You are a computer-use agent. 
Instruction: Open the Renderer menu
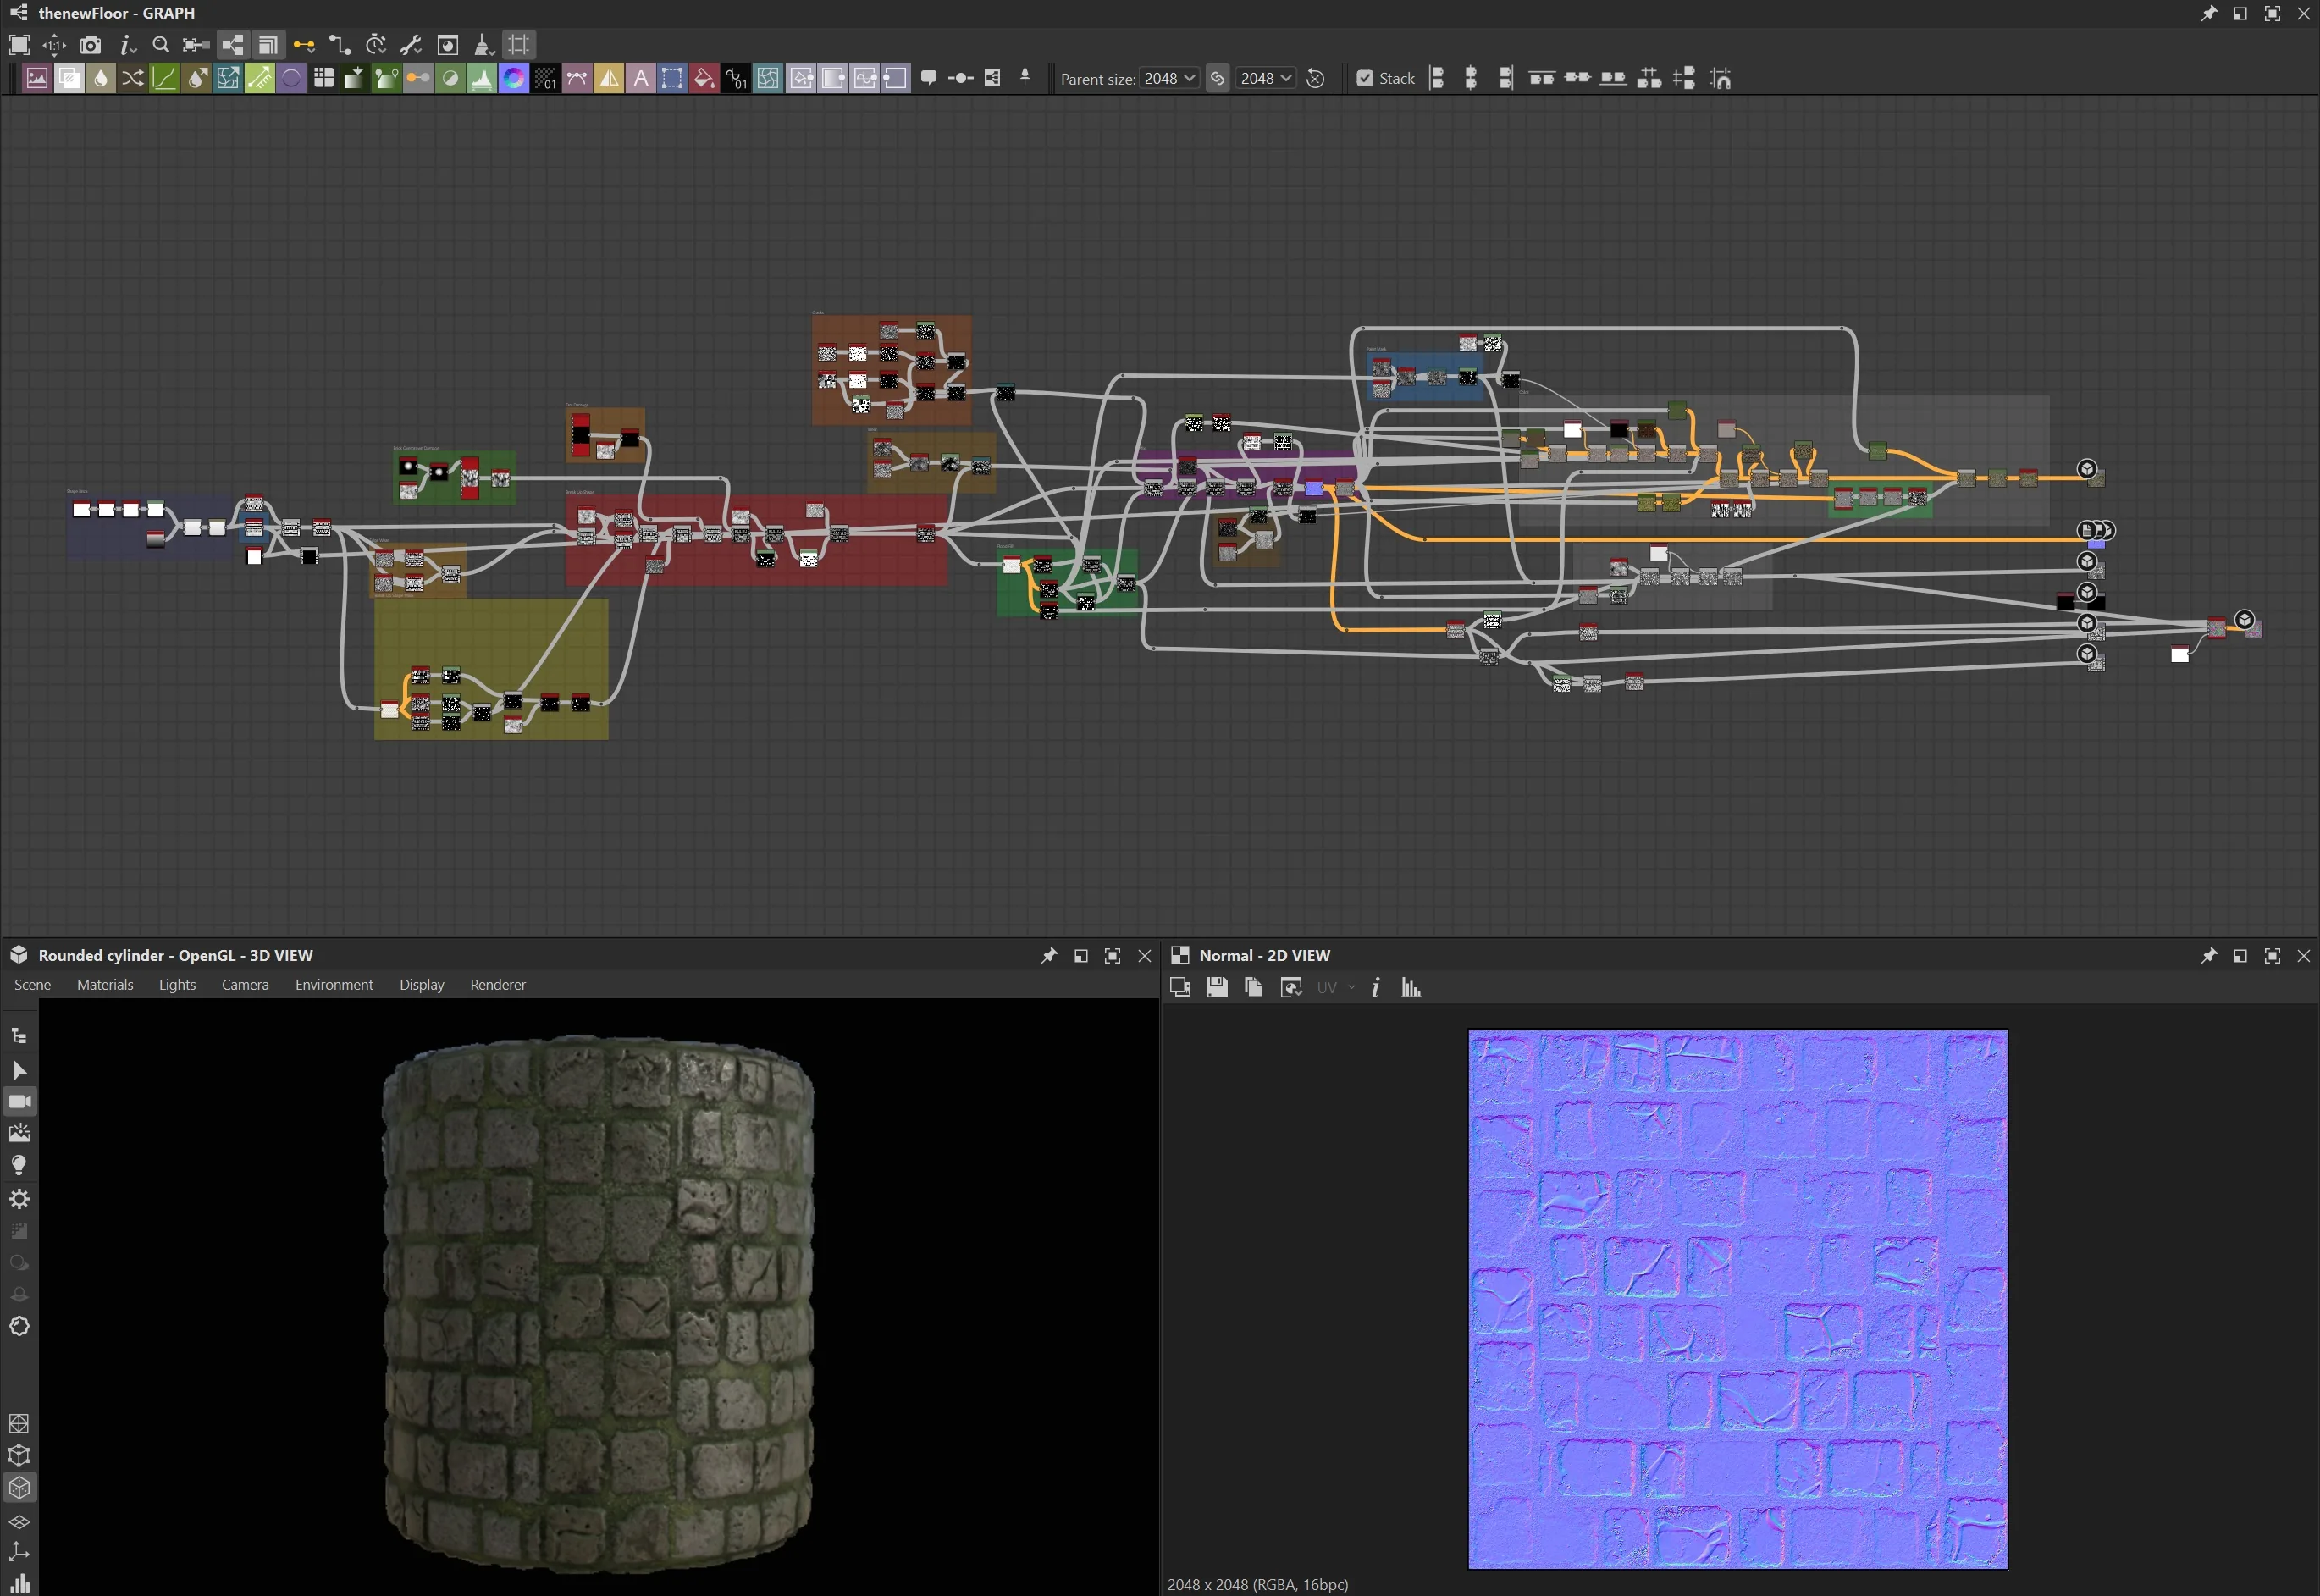pyautogui.click(x=498, y=985)
